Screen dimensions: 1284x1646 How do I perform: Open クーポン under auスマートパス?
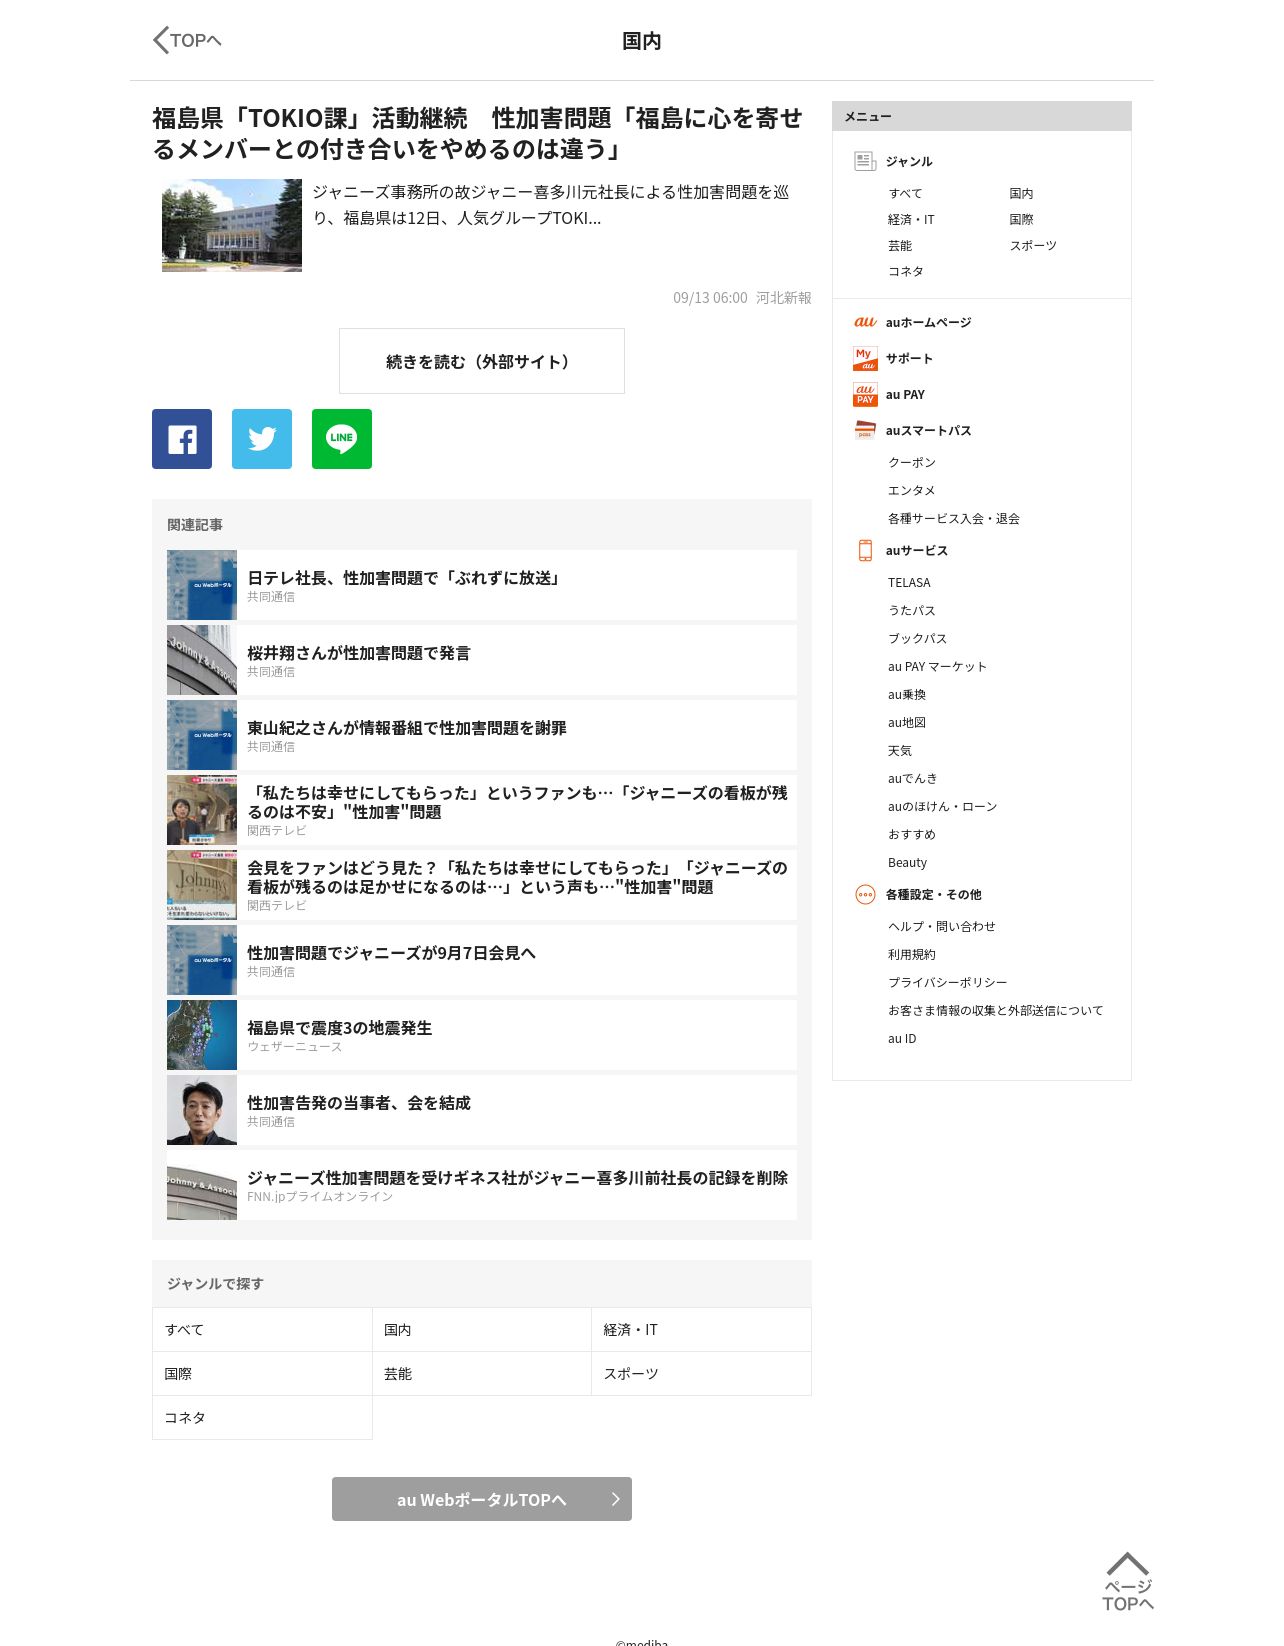912,462
